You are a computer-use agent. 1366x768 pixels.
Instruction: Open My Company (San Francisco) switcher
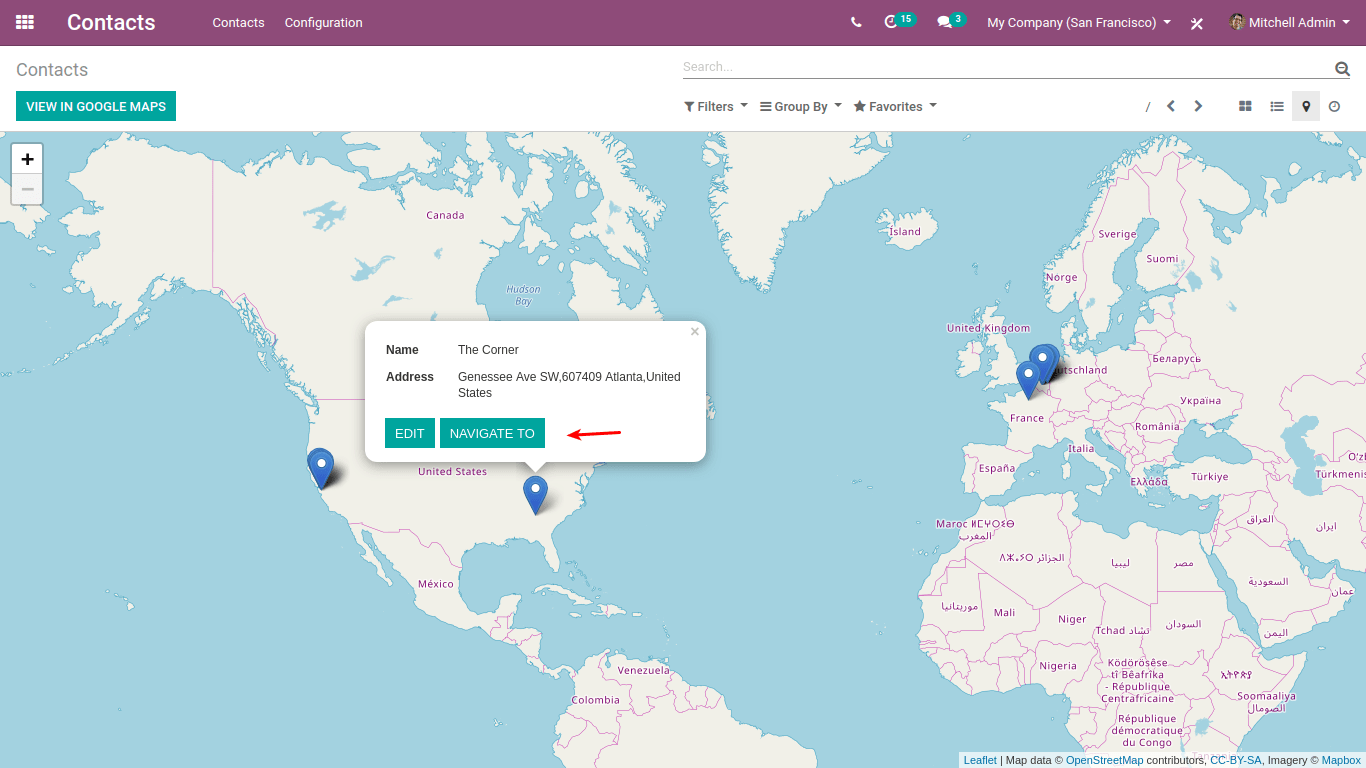click(x=1079, y=22)
